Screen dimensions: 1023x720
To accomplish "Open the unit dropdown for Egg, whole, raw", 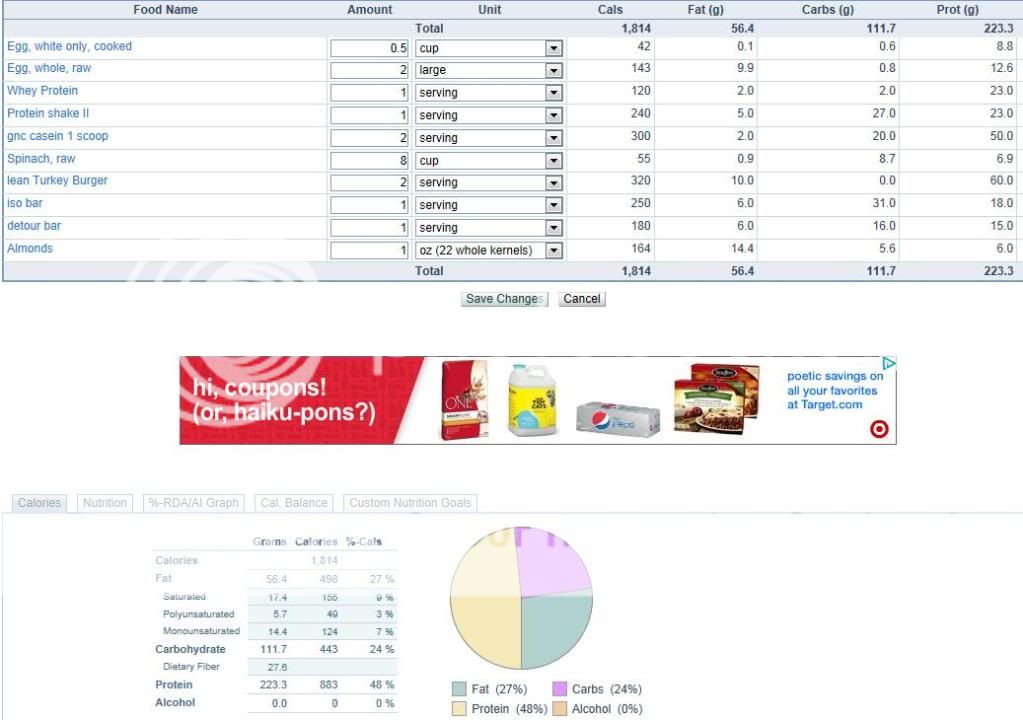I will tap(553, 71).
